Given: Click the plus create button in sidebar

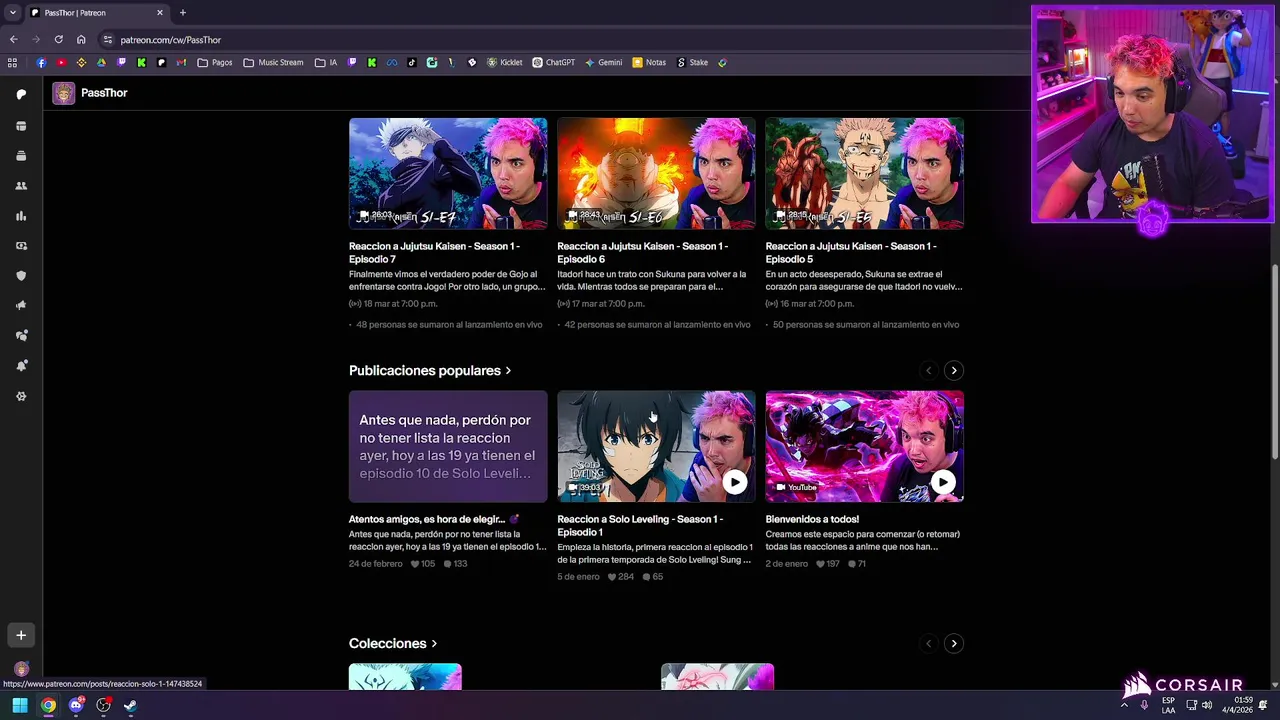Looking at the screenshot, I should (x=21, y=635).
